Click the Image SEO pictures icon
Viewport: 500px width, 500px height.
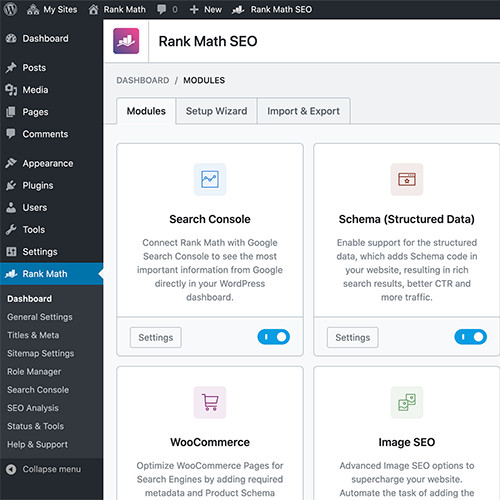[407, 402]
